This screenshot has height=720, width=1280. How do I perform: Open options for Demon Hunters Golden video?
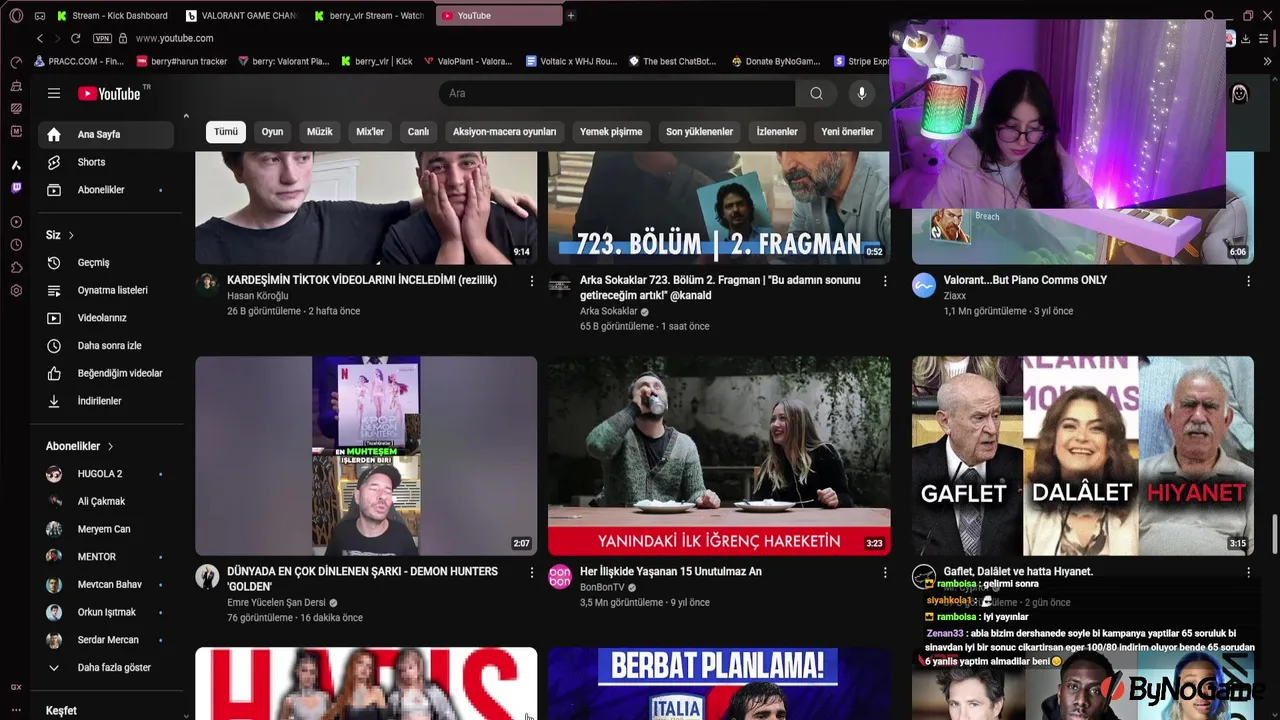click(532, 572)
